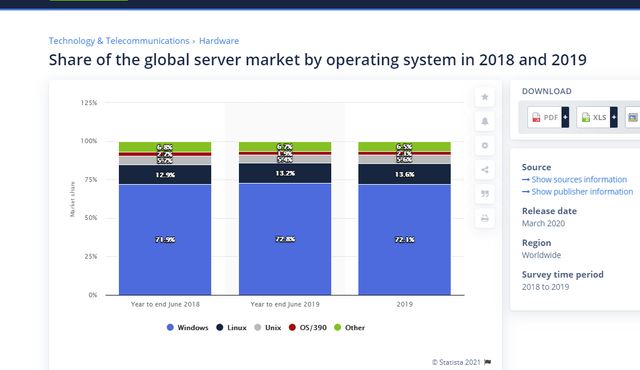Click the 'Year to end June 2019' axis label
The width and height of the screenshot is (640, 370).
click(285, 304)
